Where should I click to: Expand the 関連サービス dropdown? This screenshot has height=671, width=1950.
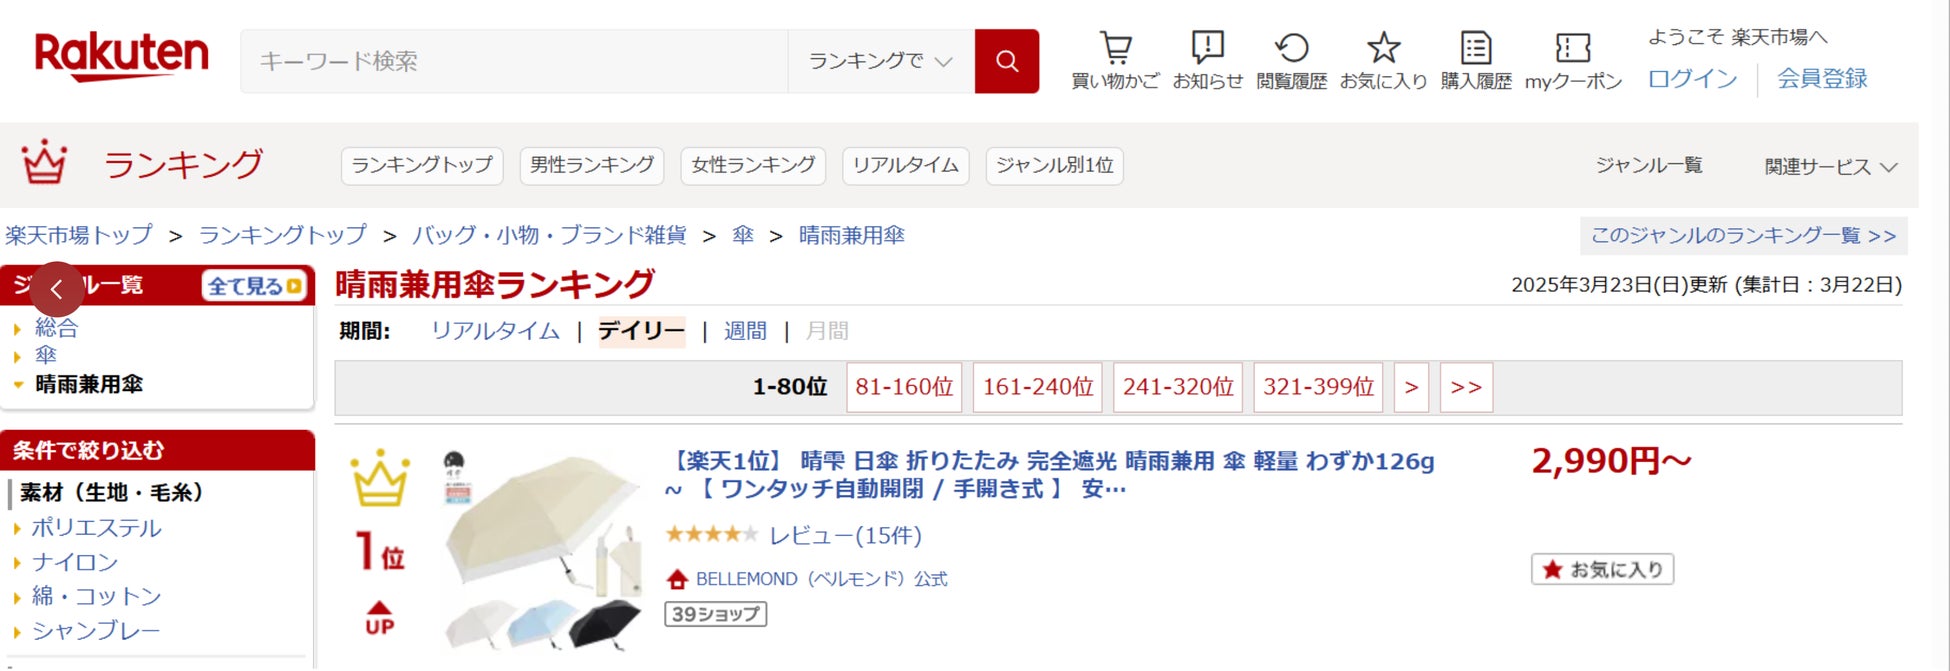coord(1830,167)
